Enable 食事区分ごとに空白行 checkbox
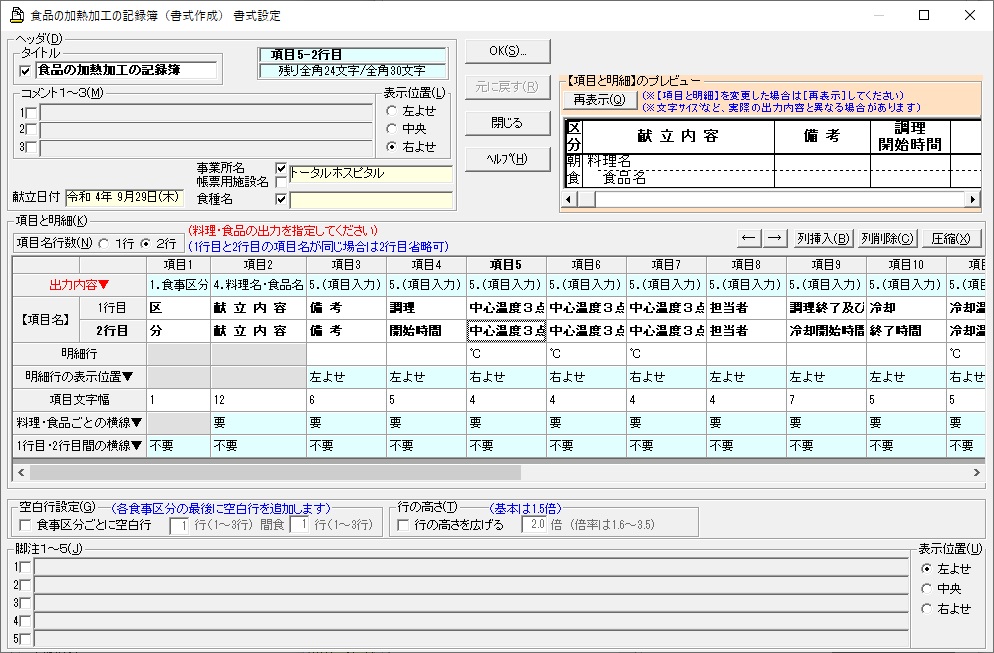This screenshot has height=653, width=994. click(25, 525)
